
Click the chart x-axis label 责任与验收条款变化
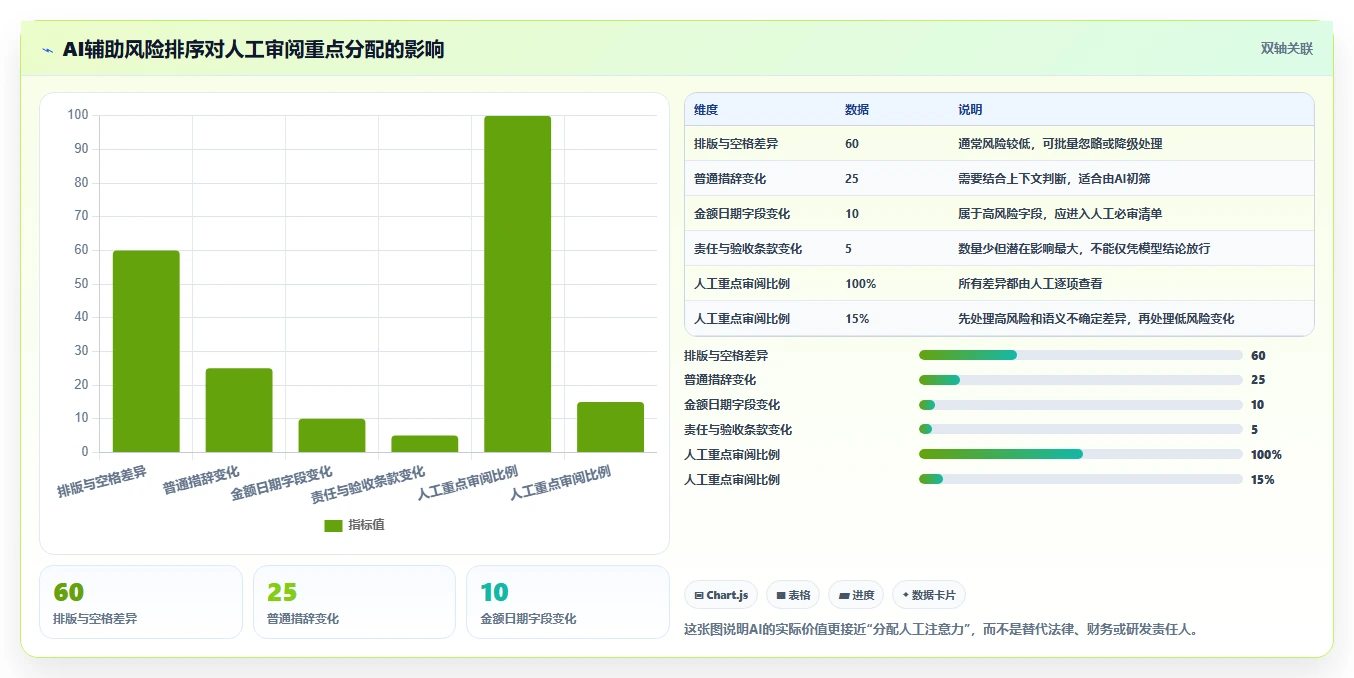tap(368, 485)
